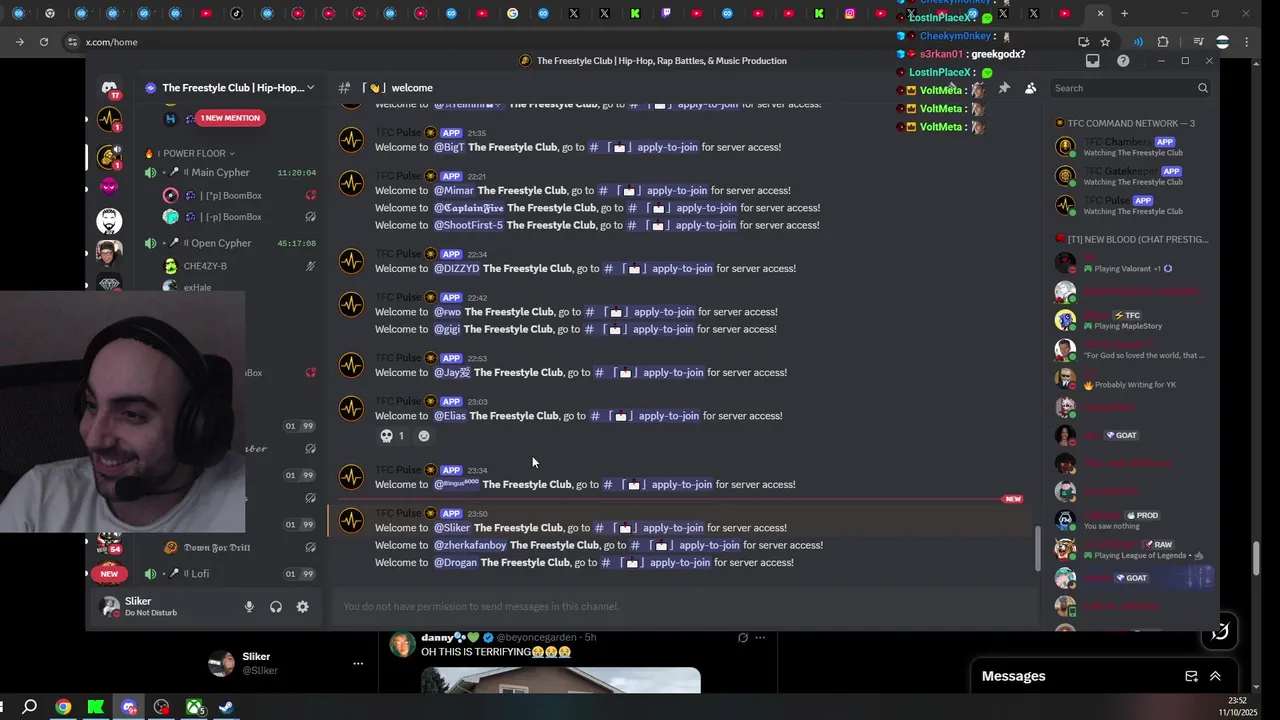Open Chrome extensions puzzle icon

1163,42
